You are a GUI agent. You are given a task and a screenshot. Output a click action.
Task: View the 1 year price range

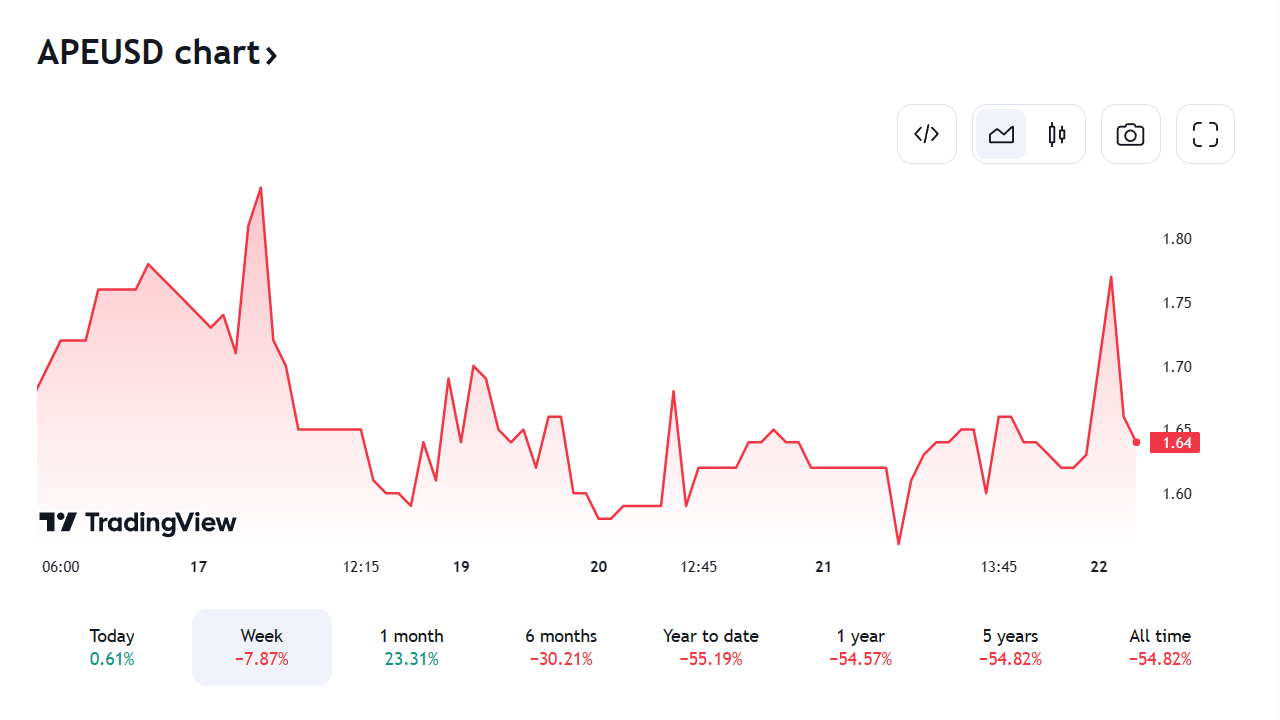click(861, 647)
